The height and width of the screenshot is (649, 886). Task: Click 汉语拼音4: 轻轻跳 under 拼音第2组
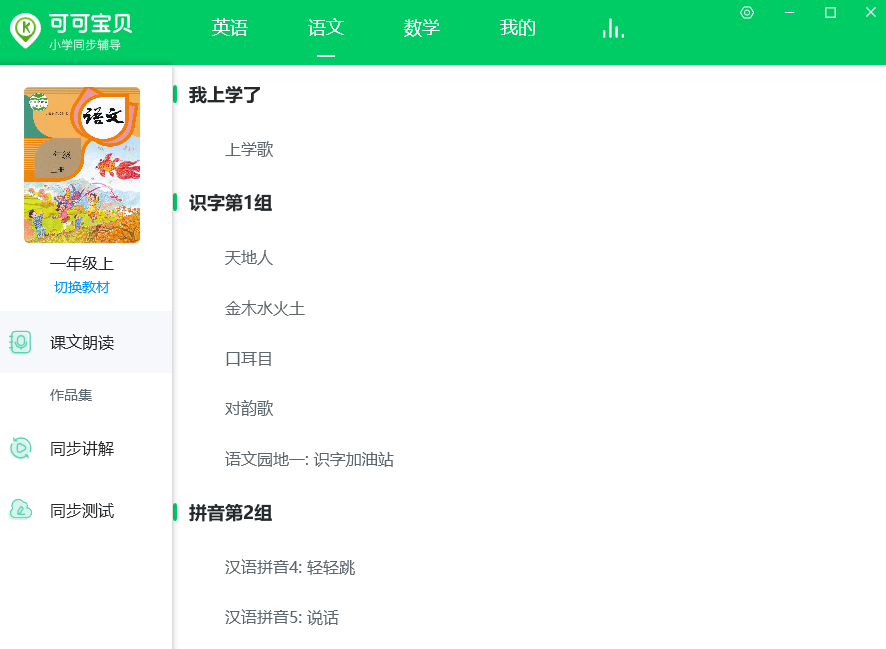[291, 565]
